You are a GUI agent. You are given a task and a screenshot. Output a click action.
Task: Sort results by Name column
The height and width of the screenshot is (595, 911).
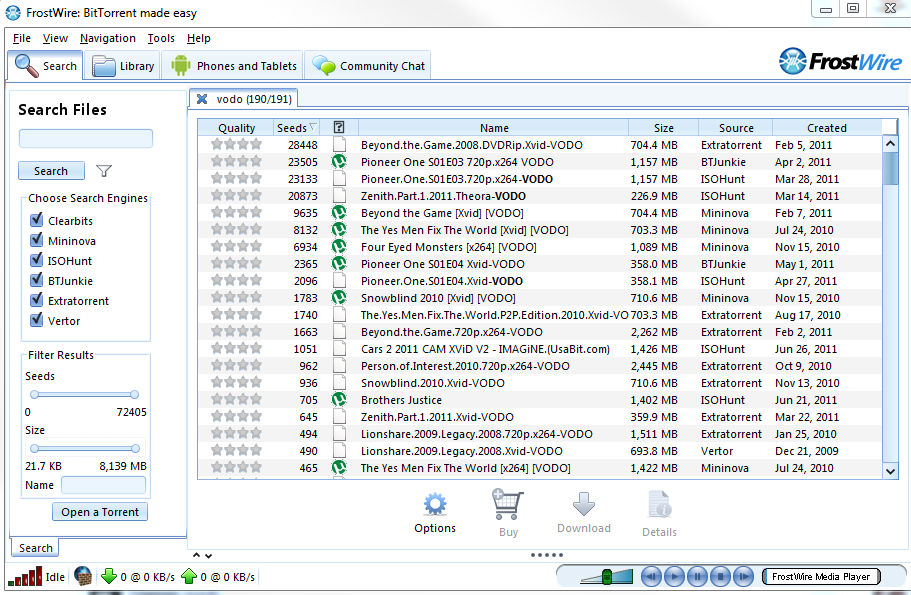[494, 127]
